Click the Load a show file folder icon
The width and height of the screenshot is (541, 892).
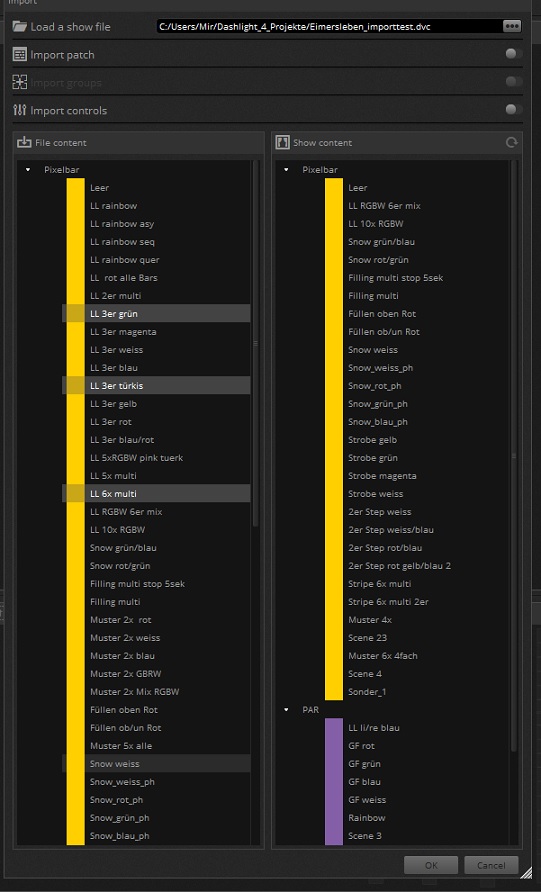coord(20,27)
